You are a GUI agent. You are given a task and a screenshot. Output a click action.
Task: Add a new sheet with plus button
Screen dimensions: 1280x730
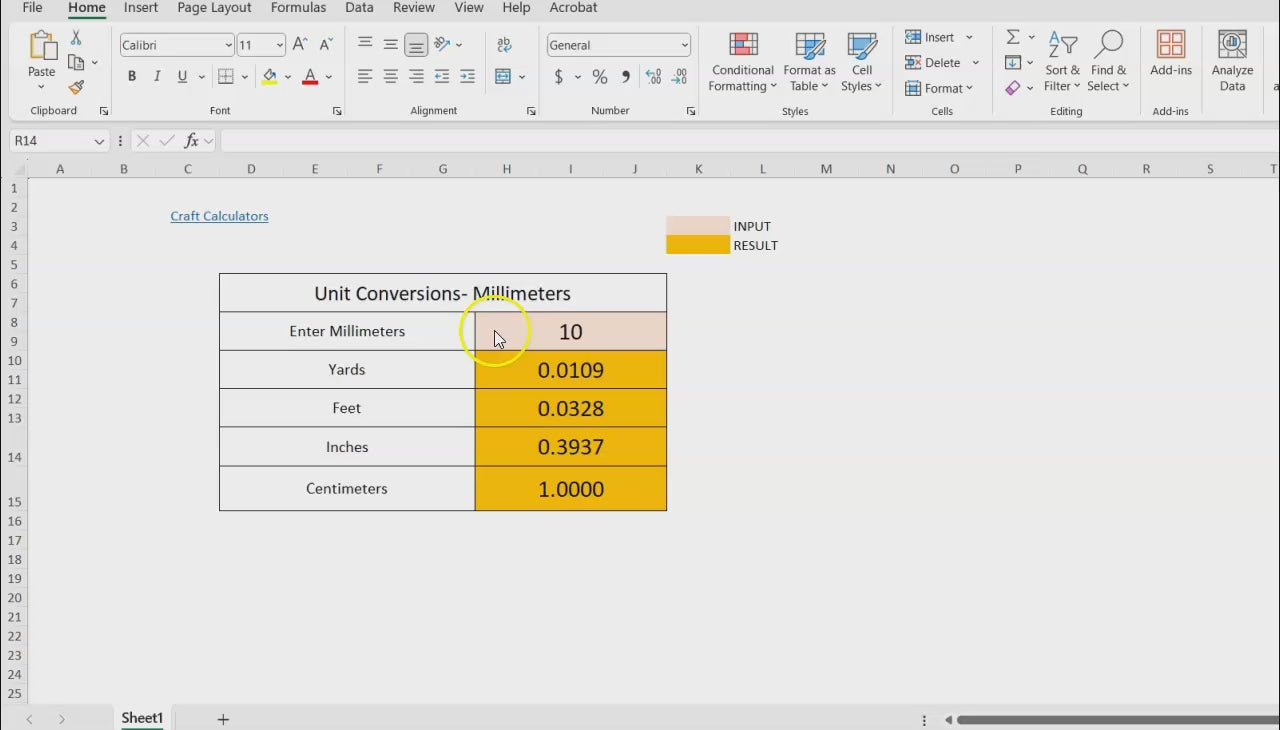click(223, 719)
